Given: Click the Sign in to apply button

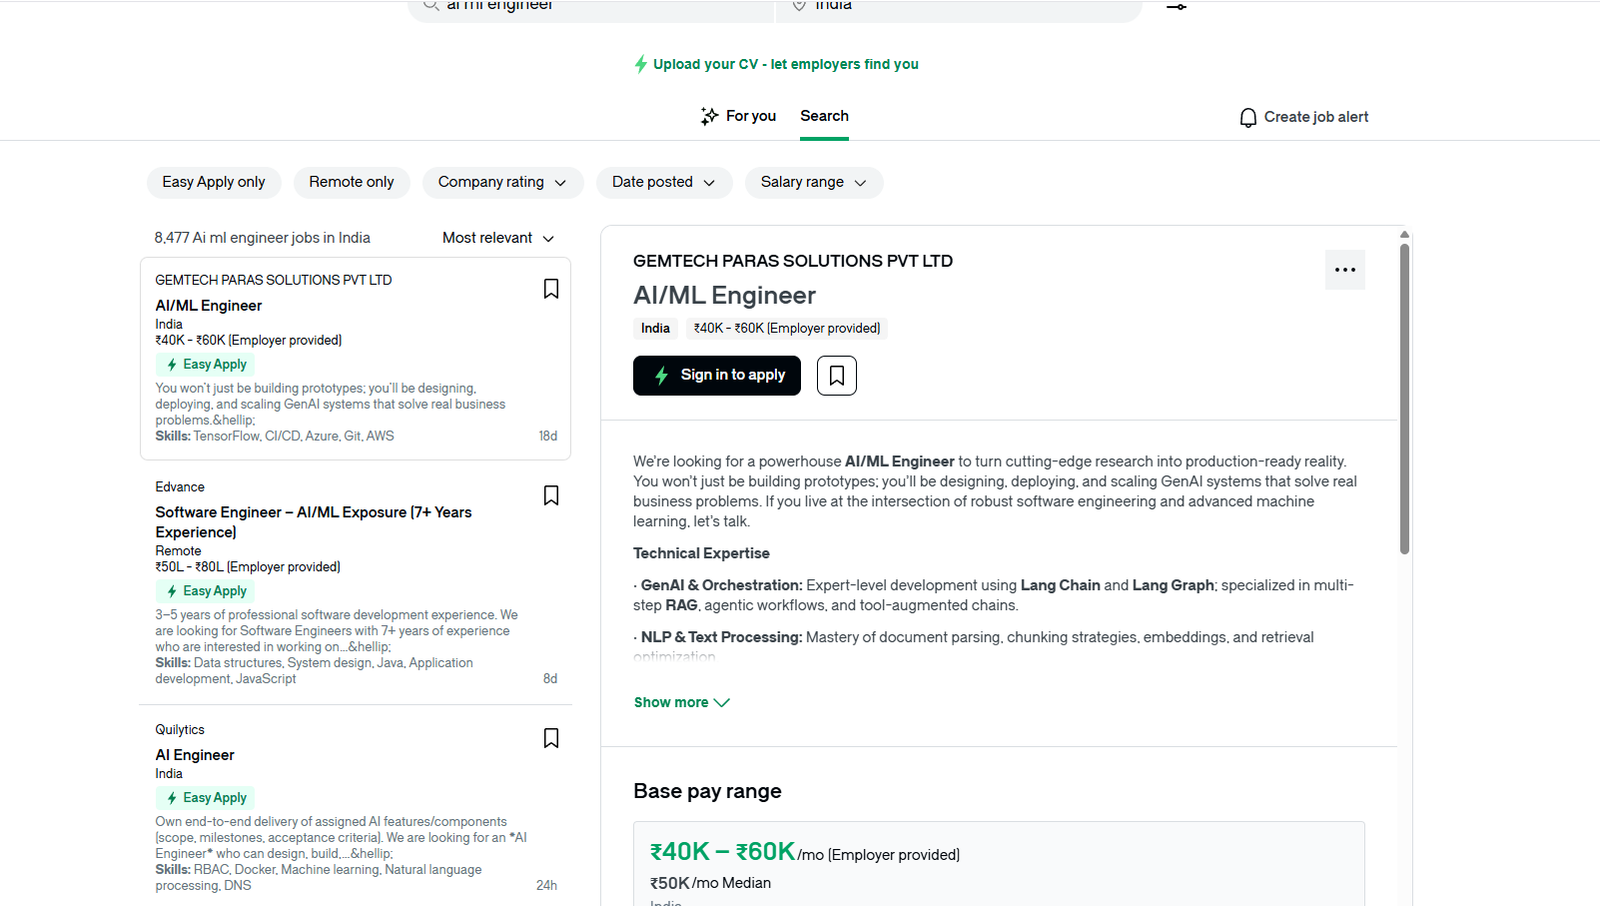Looking at the screenshot, I should [717, 376].
